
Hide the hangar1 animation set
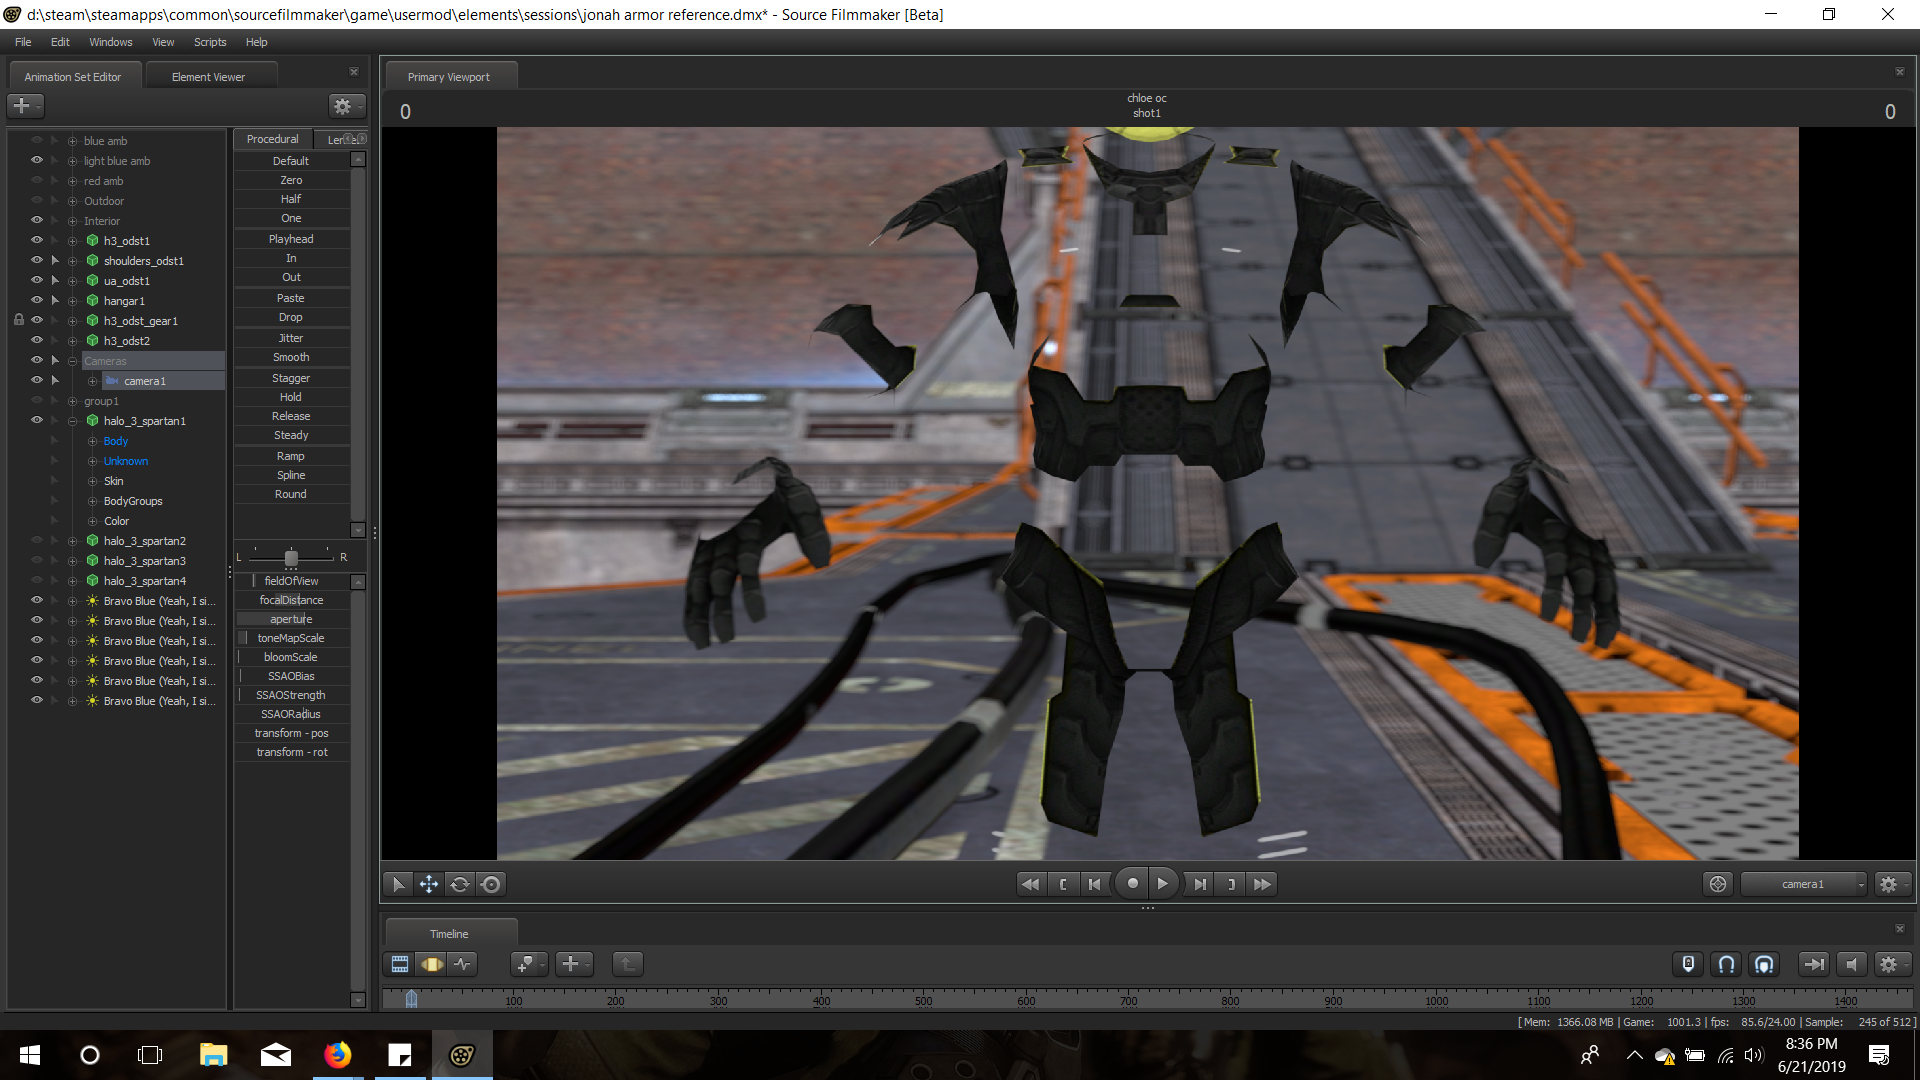coord(37,301)
